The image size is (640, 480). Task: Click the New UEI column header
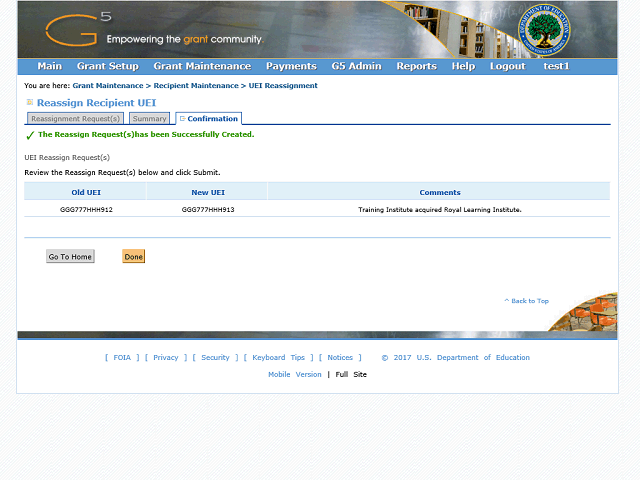point(208,192)
